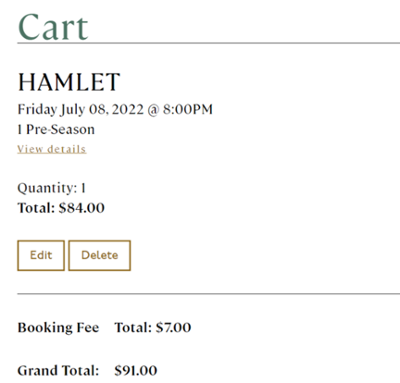Click the Quantity: 1 text

[52, 188]
